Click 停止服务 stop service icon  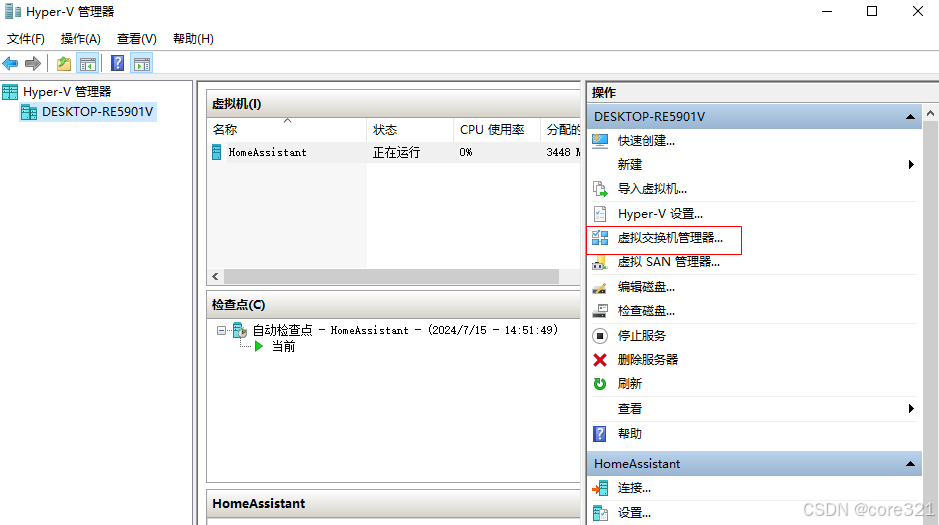click(x=600, y=336)
